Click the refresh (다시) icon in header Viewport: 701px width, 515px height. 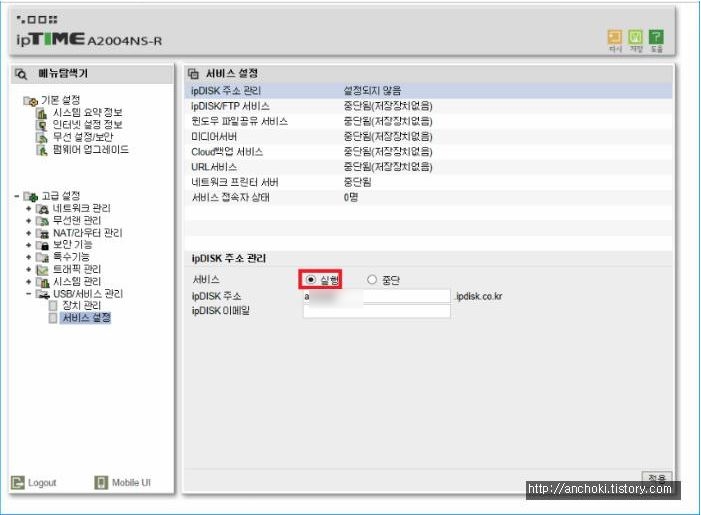tap(615, 38)
